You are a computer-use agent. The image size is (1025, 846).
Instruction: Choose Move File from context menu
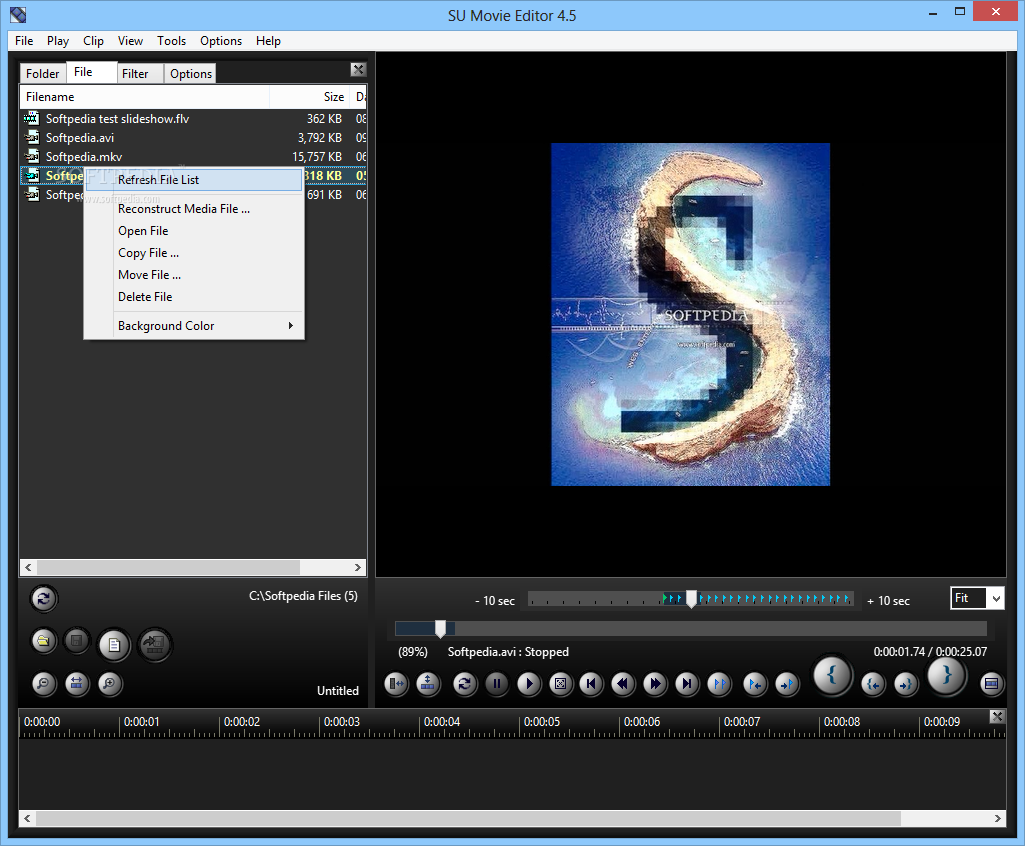tap(194, 275)
